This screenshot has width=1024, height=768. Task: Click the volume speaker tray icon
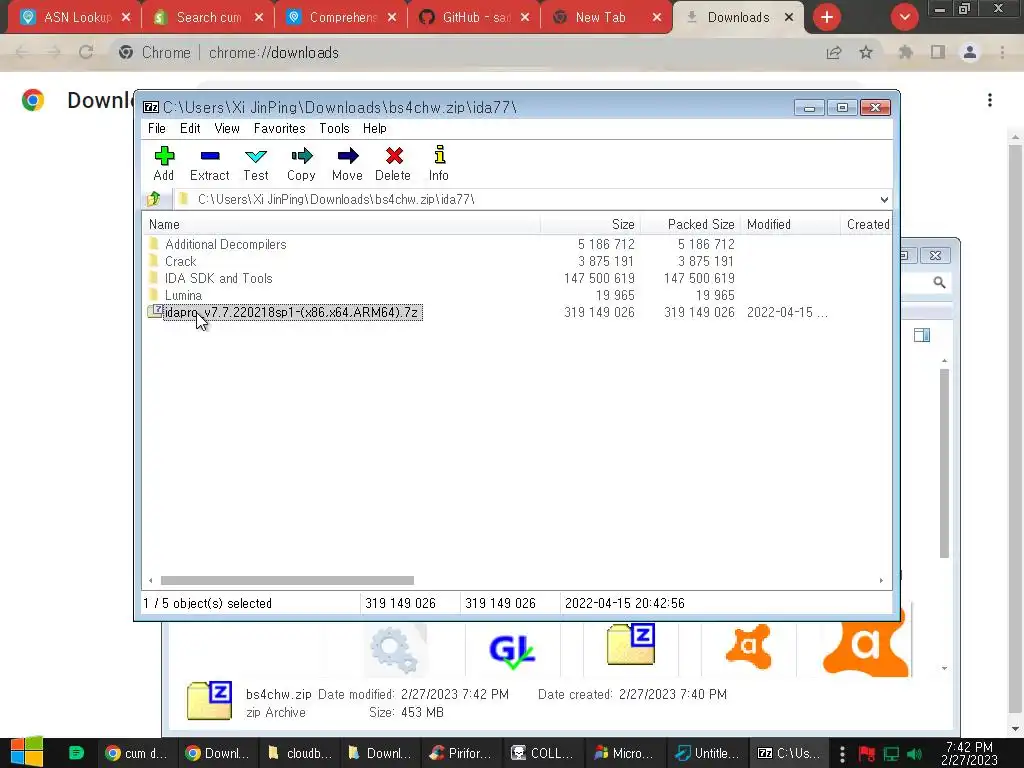[914, 754]
